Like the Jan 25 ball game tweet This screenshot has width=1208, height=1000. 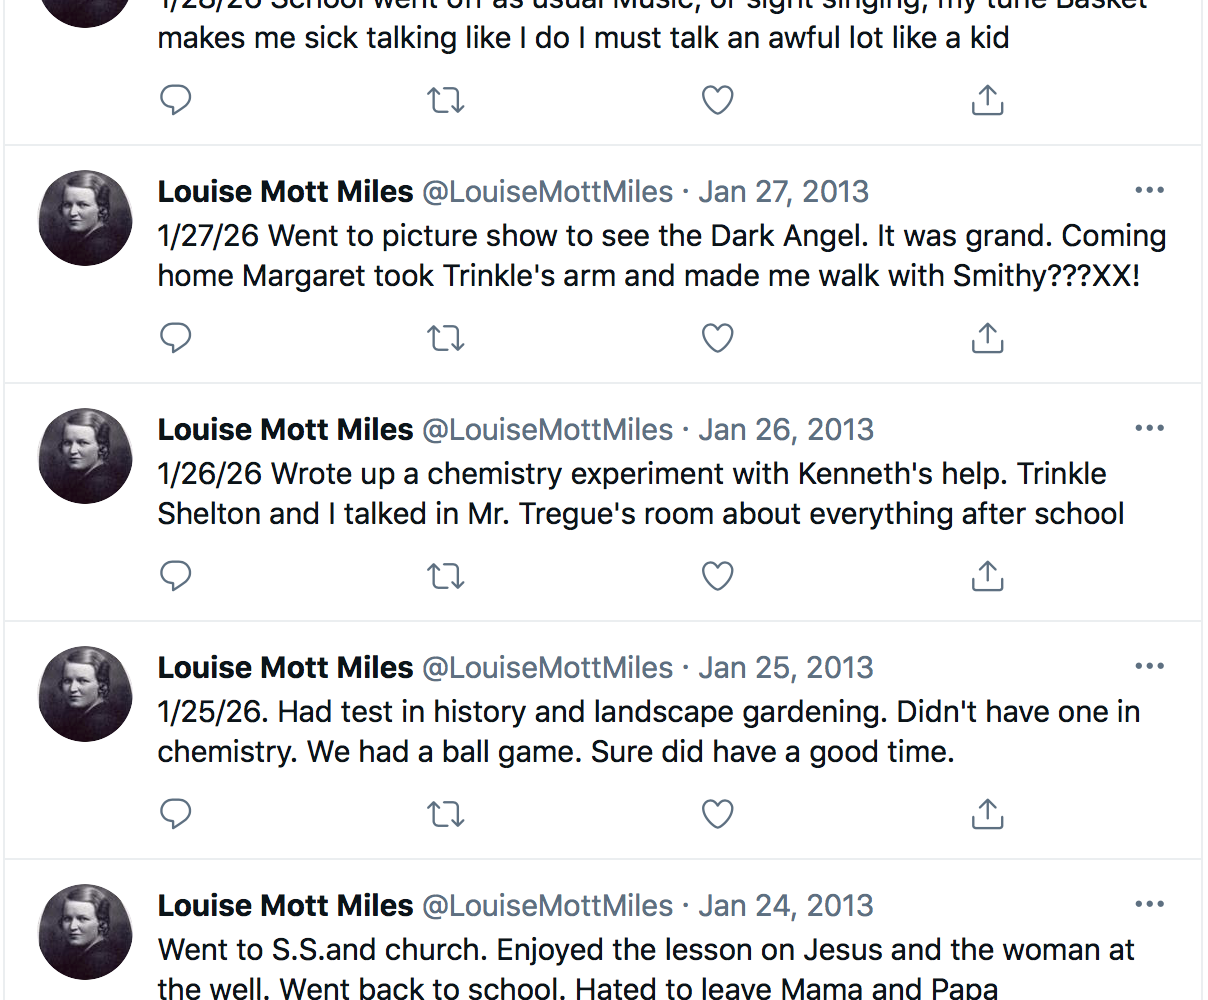coord(717,814)
